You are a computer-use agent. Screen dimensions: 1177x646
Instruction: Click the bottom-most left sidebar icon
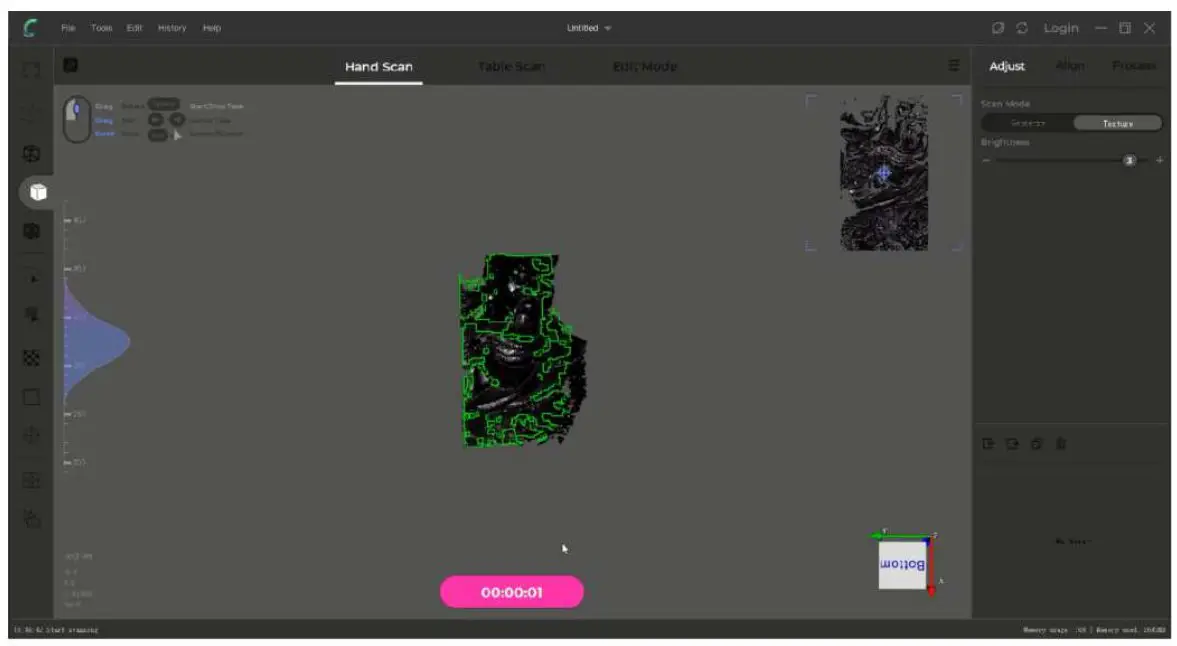coord(31,518)
